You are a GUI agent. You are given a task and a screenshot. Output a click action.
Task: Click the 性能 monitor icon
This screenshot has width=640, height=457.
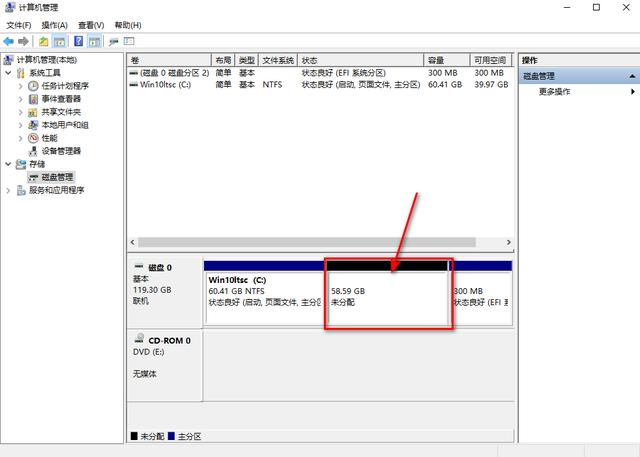click(x=33, y=138)
